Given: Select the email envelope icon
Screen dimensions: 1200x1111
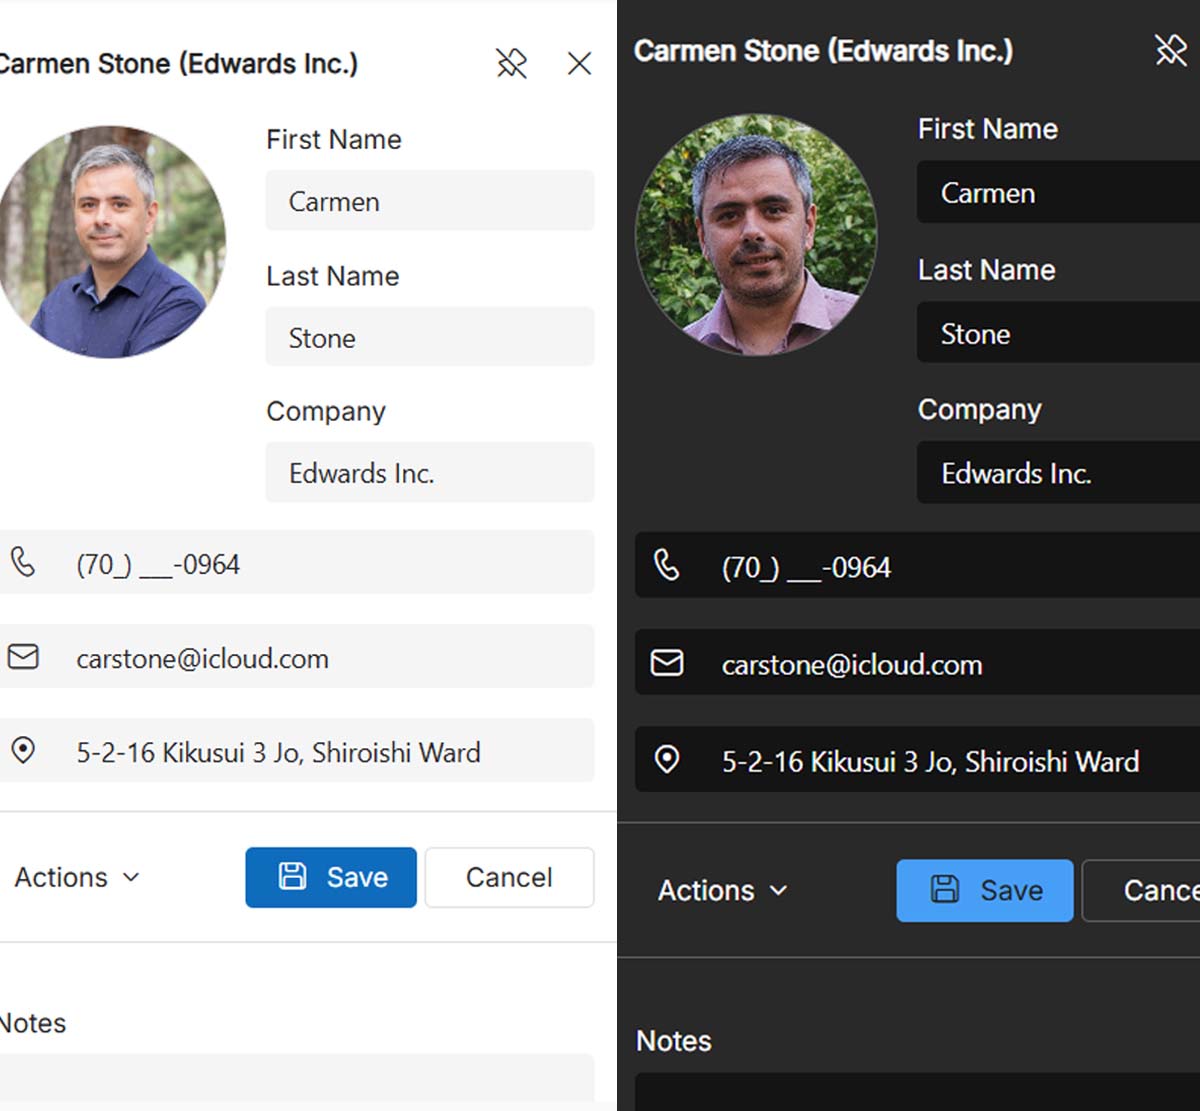Looking at the screenshot, I should [x=24, y=658].
